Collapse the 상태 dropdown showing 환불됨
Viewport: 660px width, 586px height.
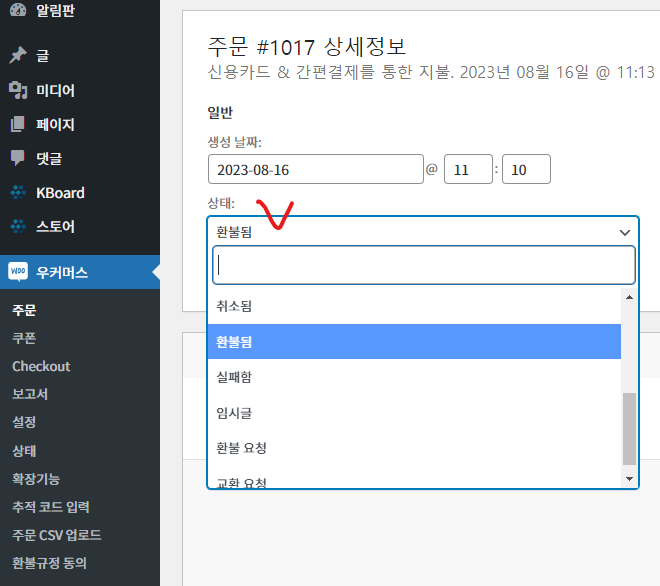pyautogui.click(x=423, y=232)
